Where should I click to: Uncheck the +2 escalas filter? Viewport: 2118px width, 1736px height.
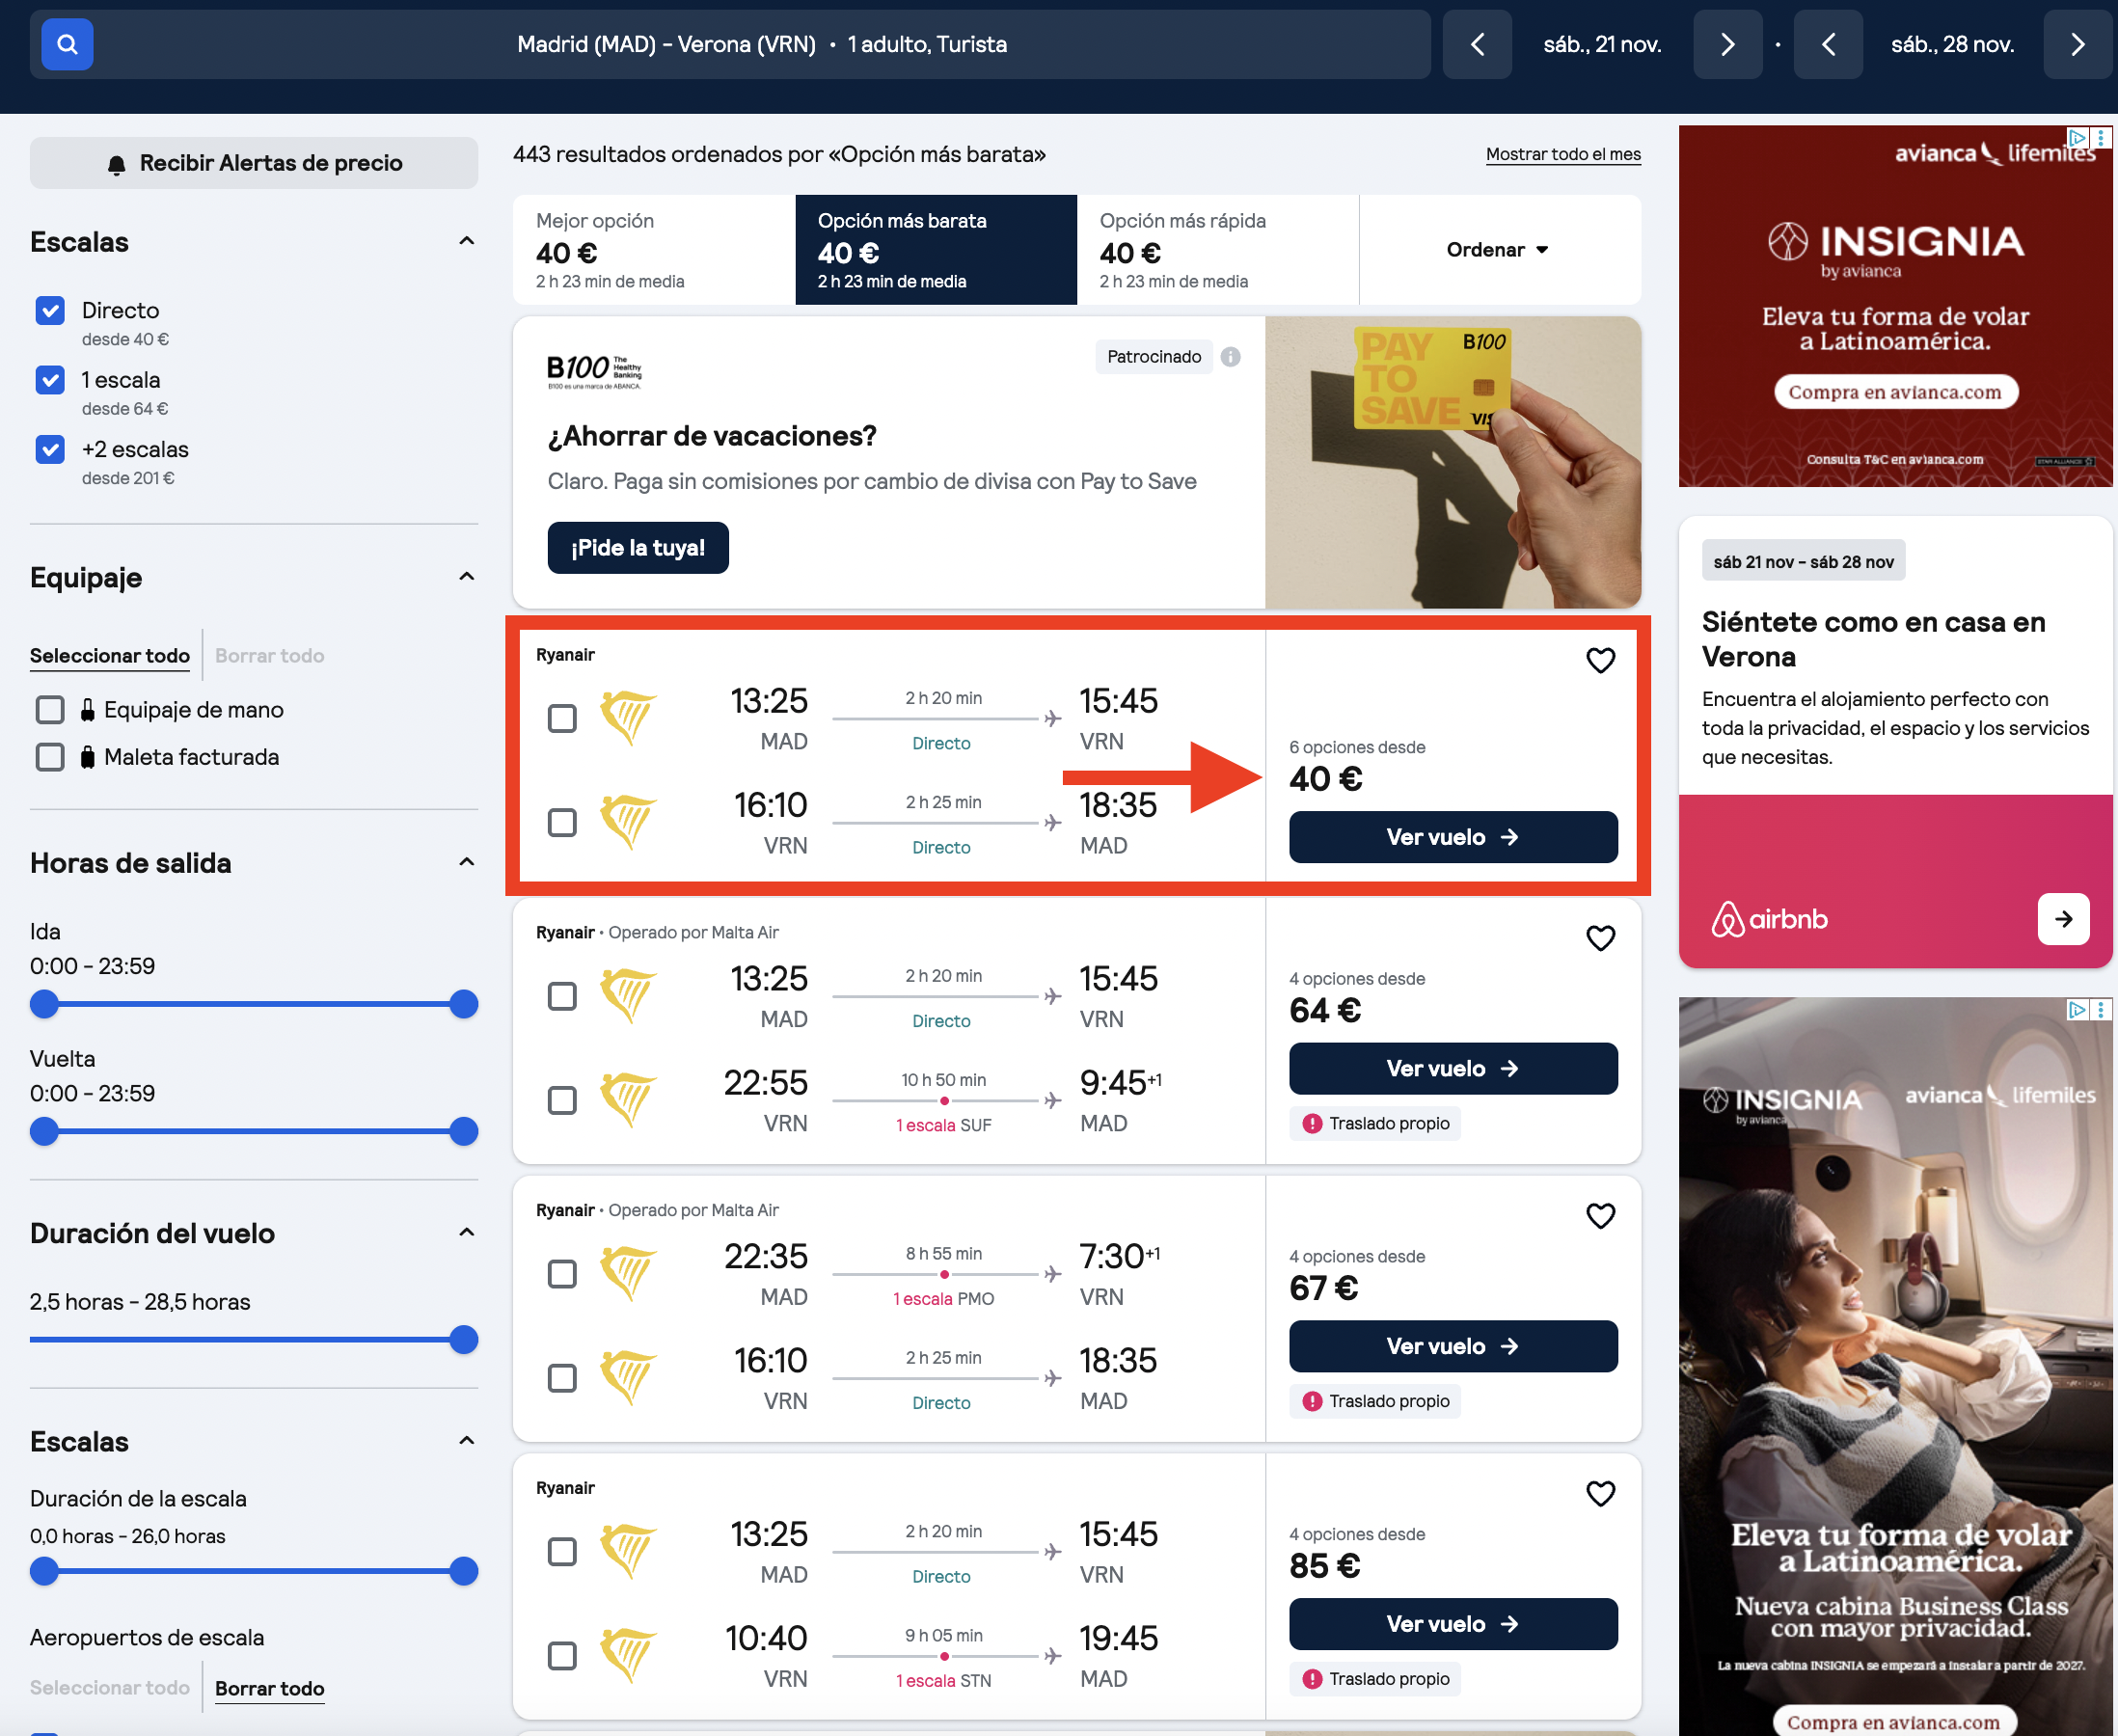coord(50,450)
